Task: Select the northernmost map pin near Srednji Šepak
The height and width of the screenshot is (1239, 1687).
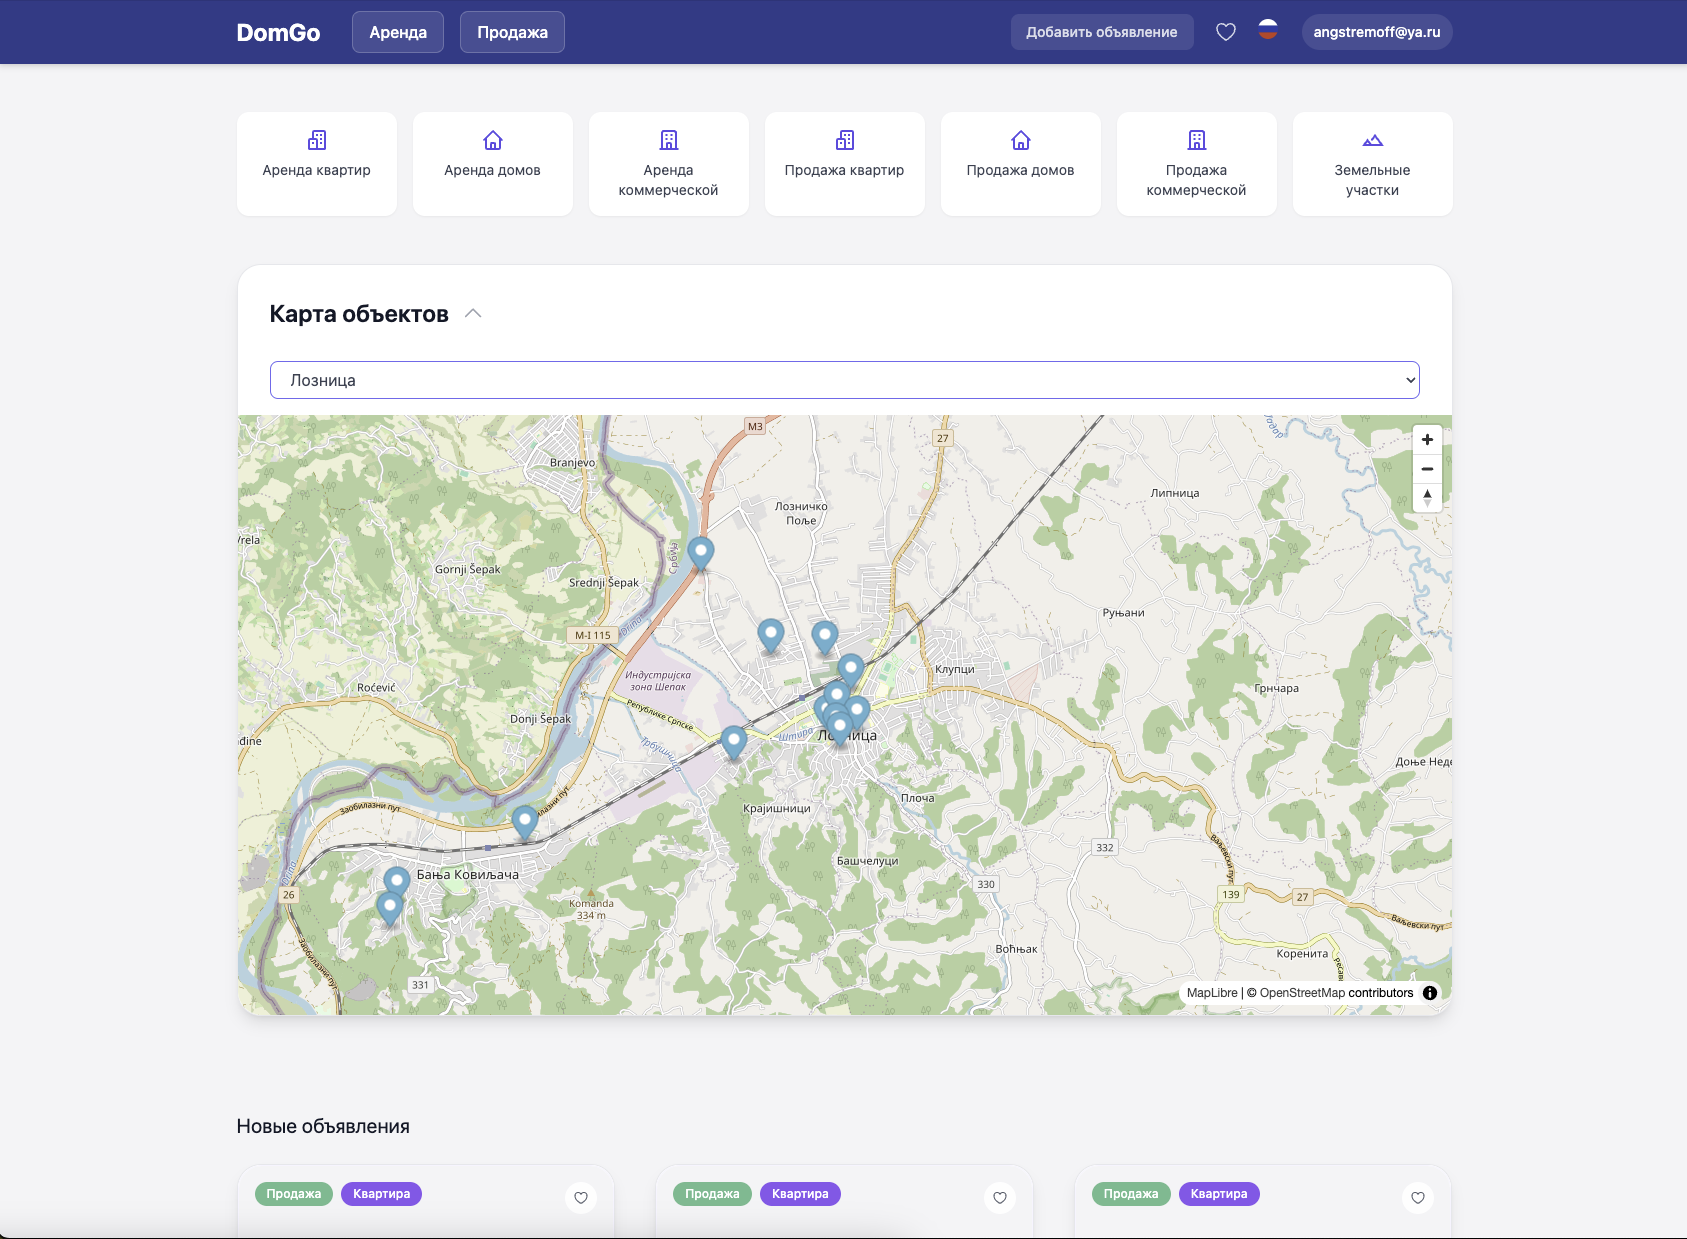Action: pyautogui.click(x=701, y=551)
